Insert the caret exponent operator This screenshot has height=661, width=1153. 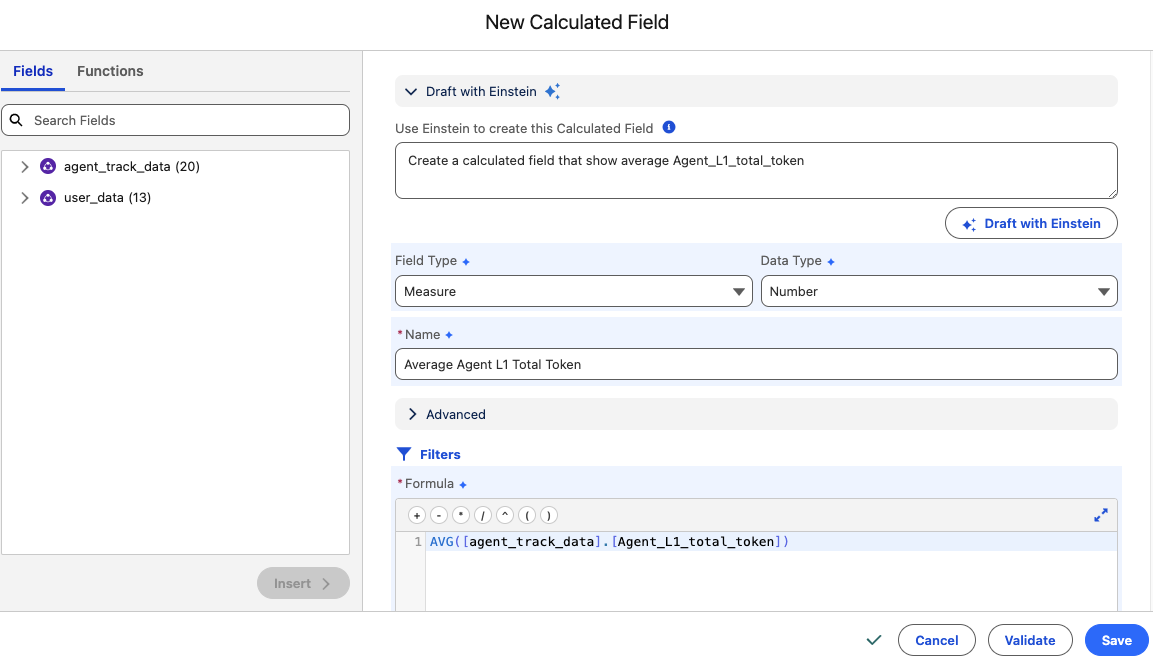click(505, 515)
